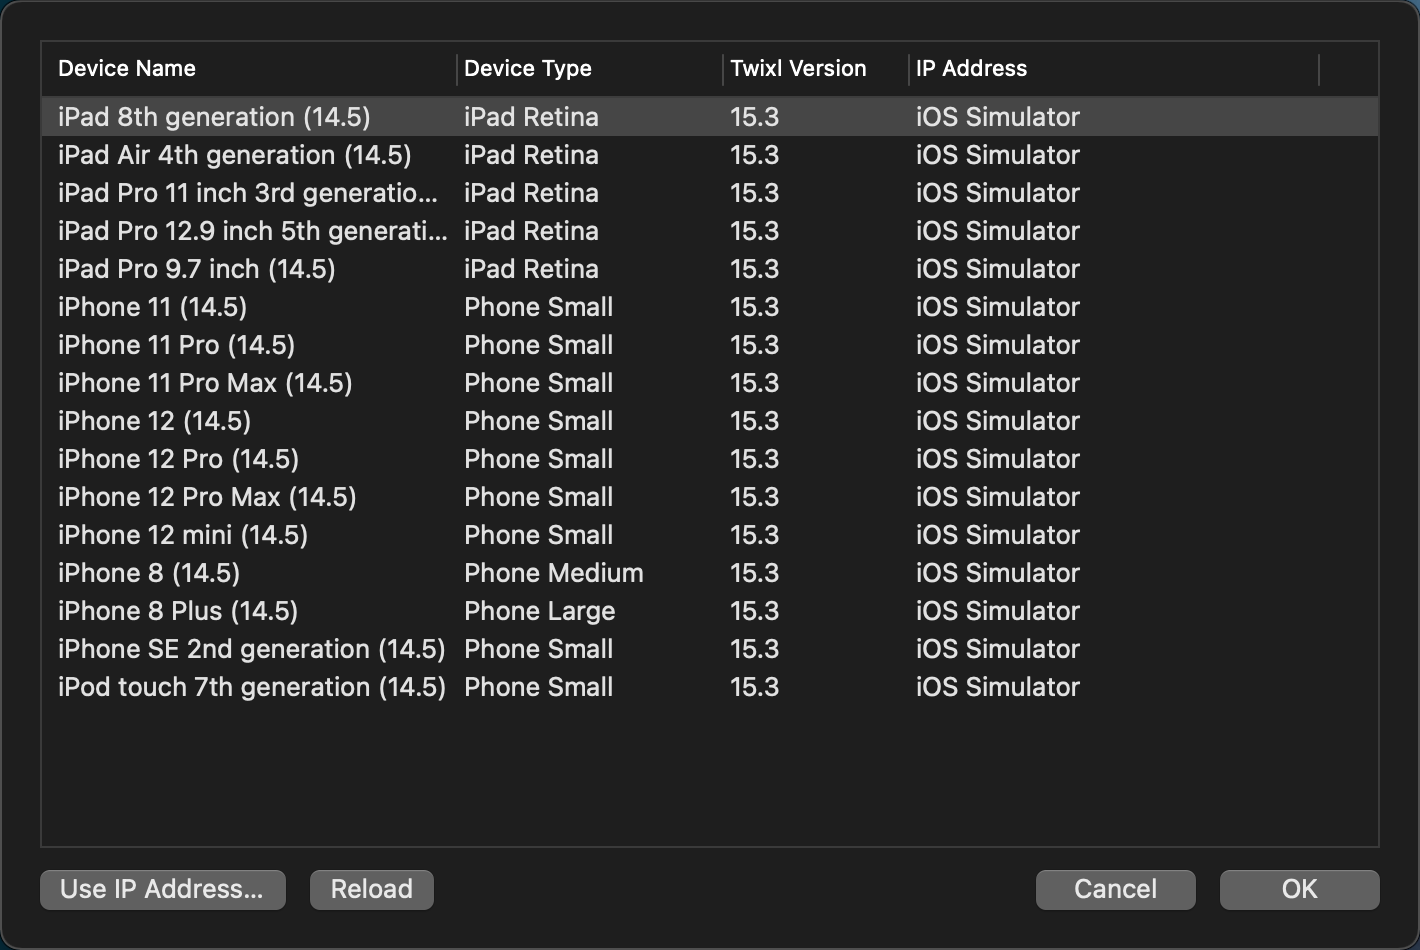Select iPhone 12 Pro Max (14.5)
Image resolution: width=1420 pixels, height=950 pixels.
710,497
